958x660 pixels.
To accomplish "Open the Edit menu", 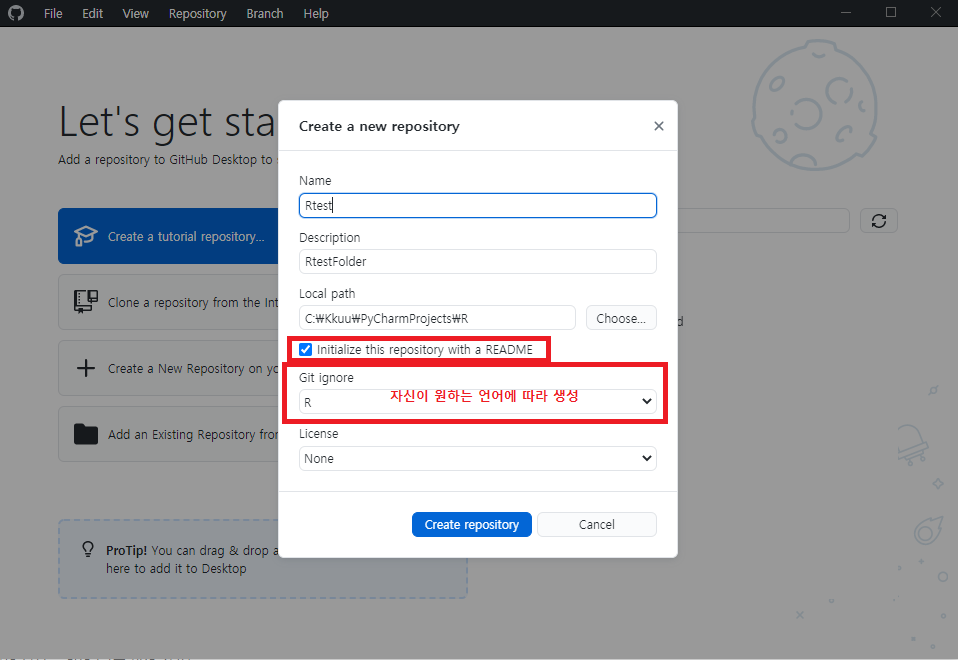I will [92, 13].
